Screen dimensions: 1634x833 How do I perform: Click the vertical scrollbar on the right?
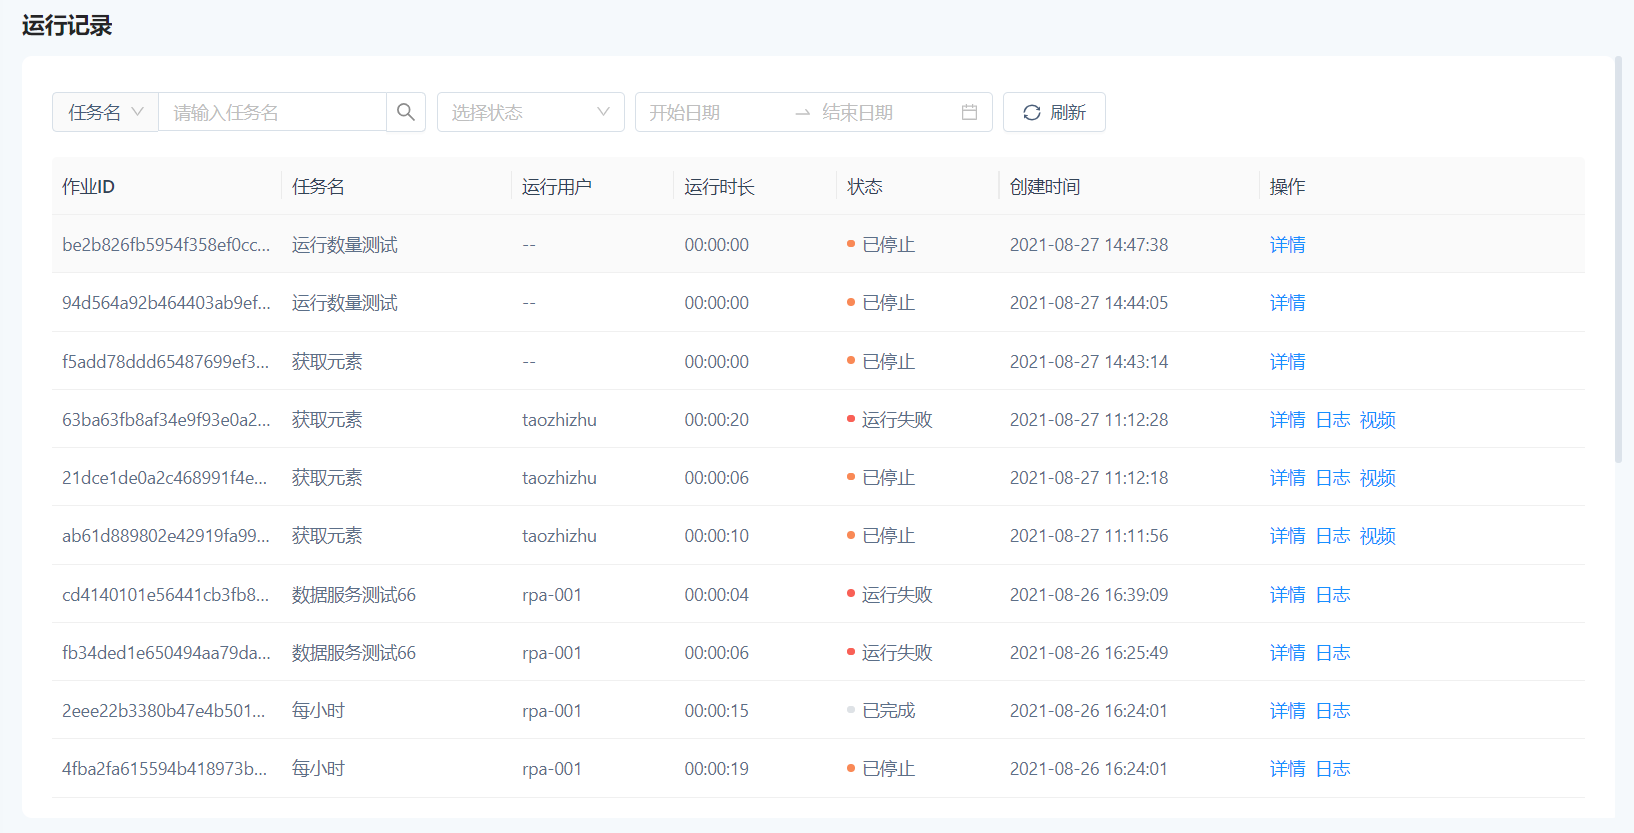click(1619, 260)
